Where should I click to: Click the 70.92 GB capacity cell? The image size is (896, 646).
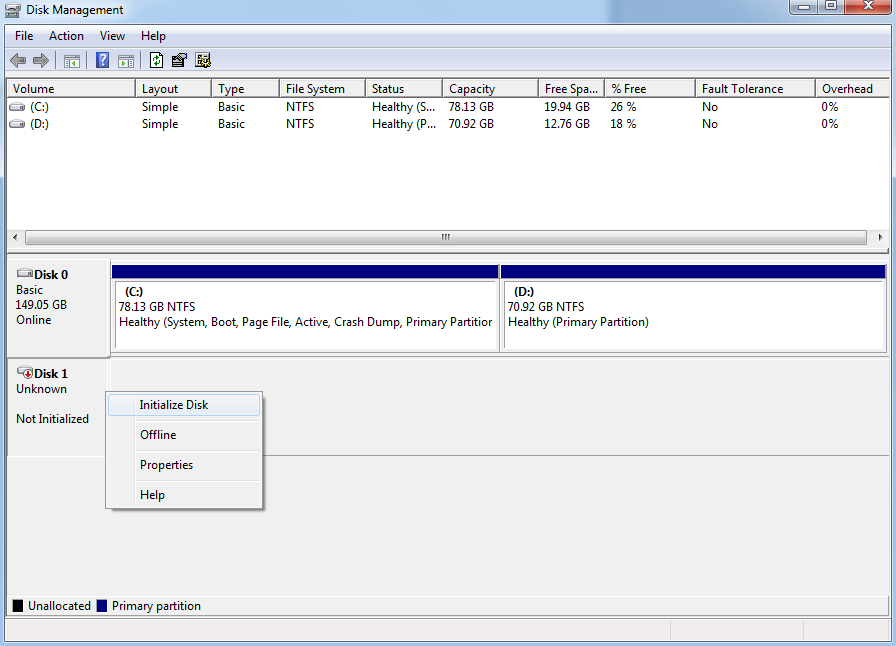(x=471, y=124)
